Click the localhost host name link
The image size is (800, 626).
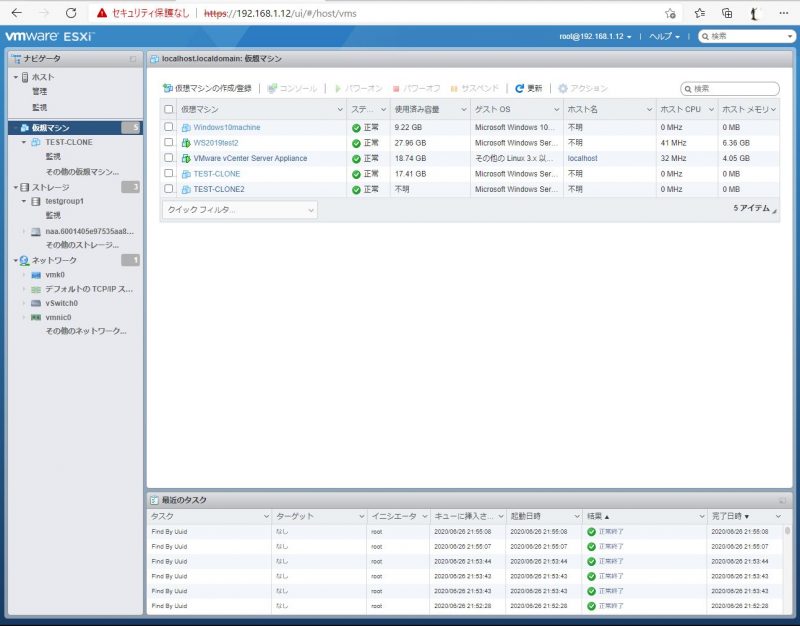click(582, 159)
